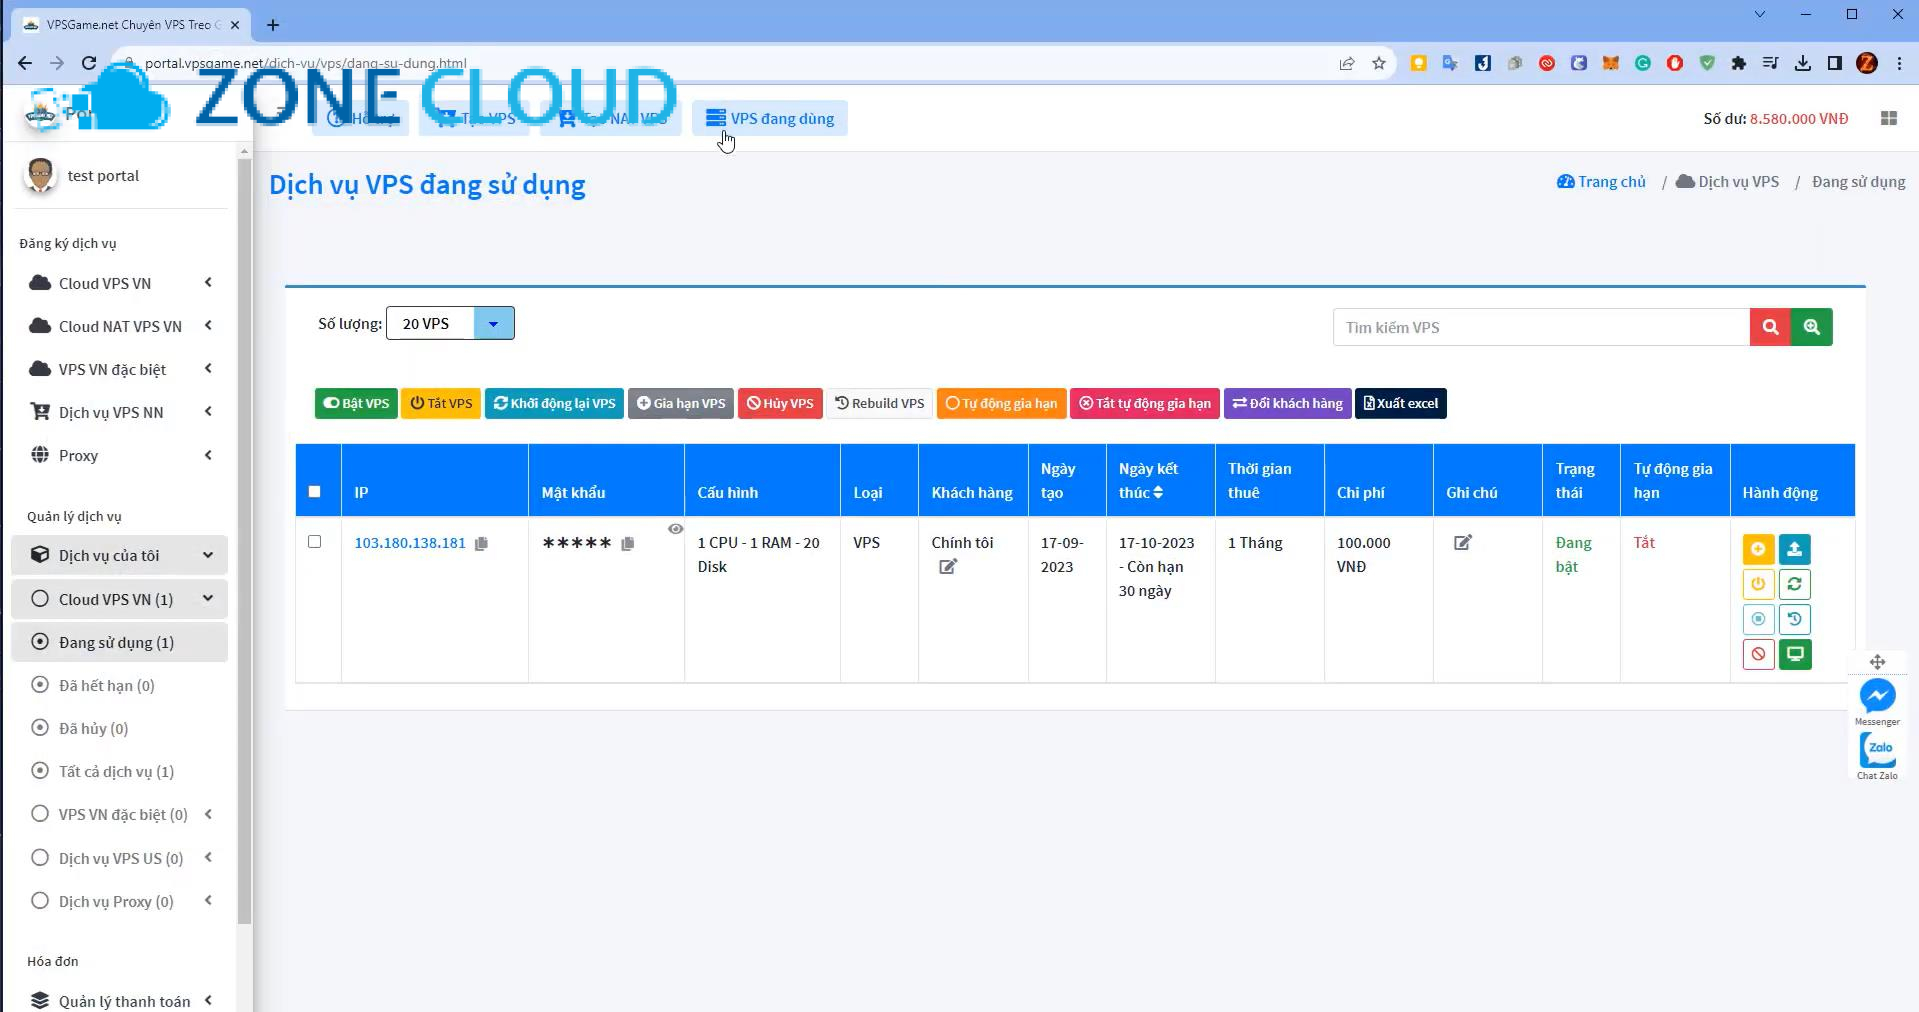Screen dimensions: 1919x1012
Task: Open the 20 VPS quantity dropdown
Action: 449,323
